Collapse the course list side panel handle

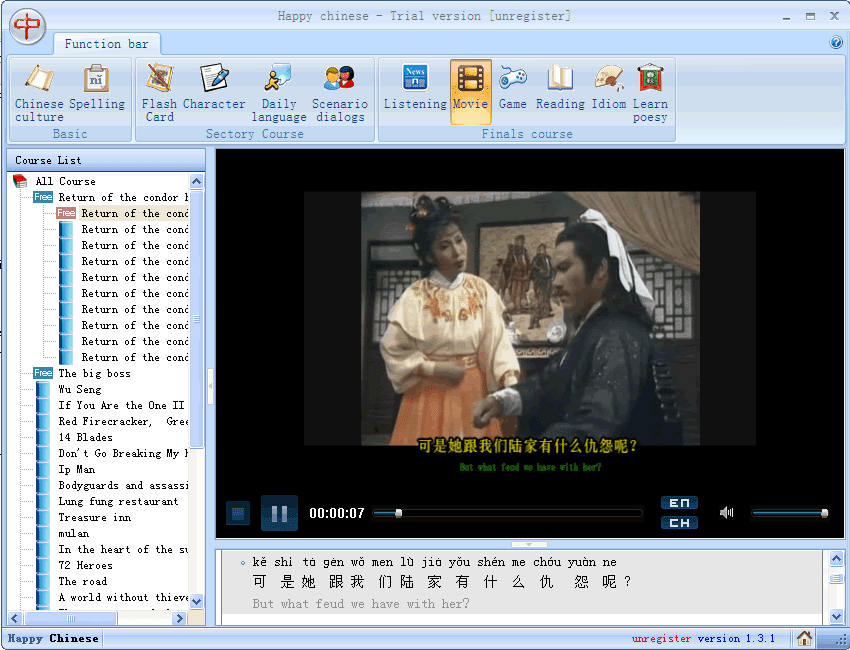click(210, 385)
